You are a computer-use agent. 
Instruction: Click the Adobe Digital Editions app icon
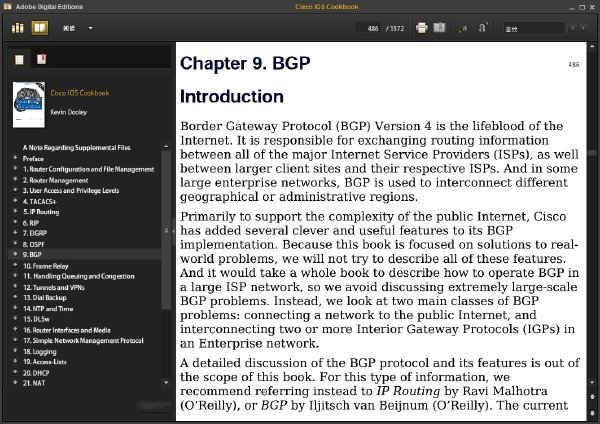[x=8, y=7]
